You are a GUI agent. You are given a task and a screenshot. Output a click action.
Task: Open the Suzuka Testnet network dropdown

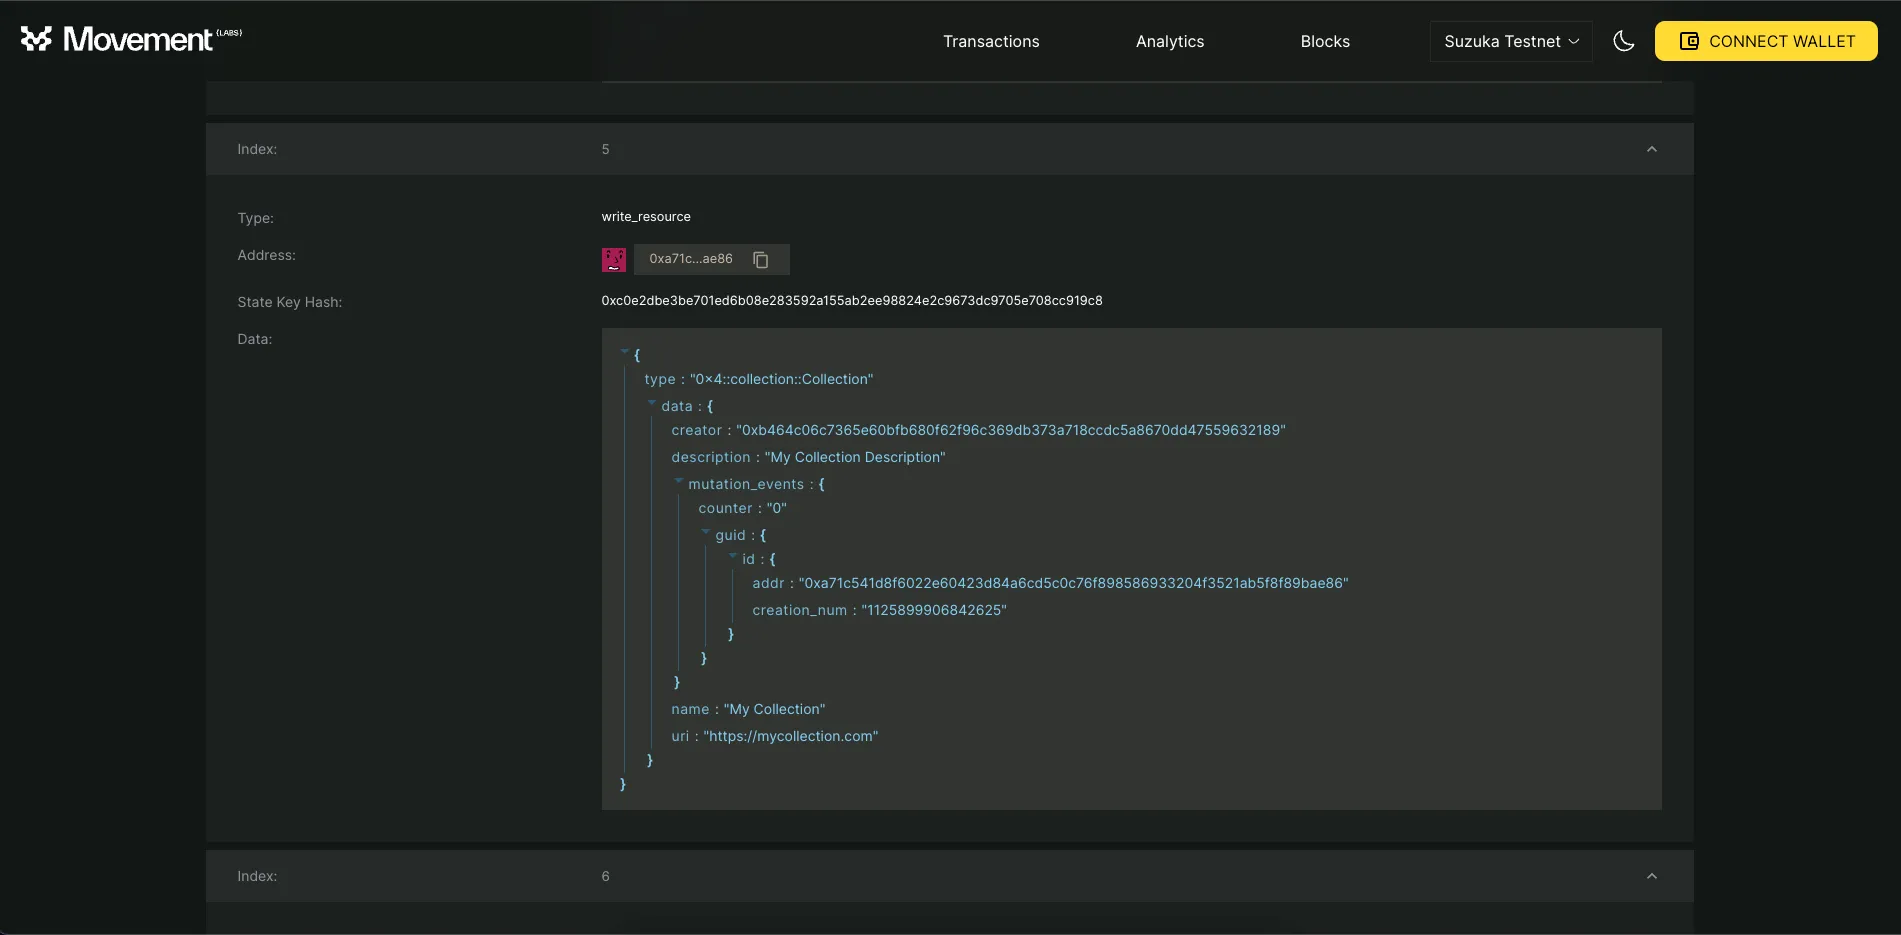(x=1511, y=41)
